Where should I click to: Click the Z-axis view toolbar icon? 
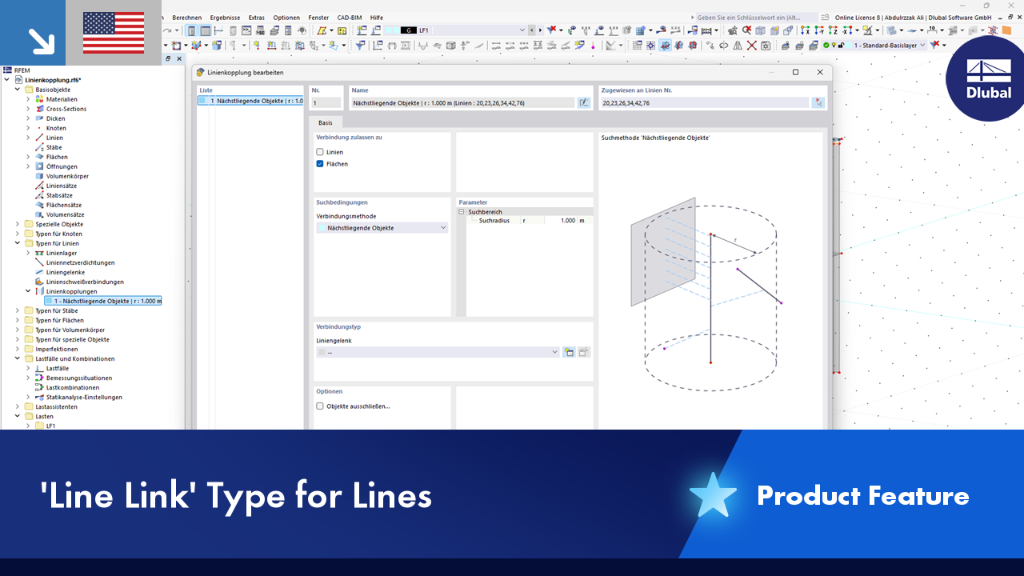[x=833, y=31]
